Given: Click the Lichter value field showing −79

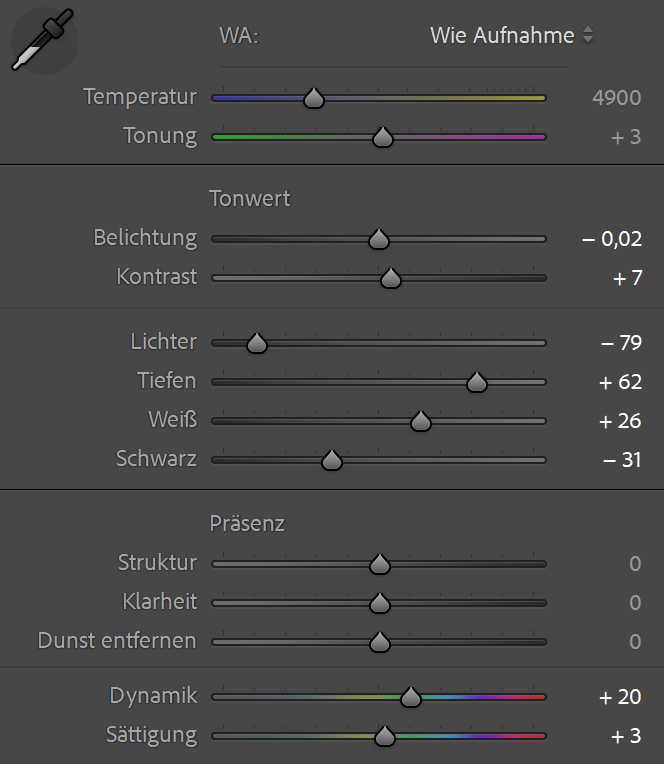Looking at the screenshot, I should [621, 343].
